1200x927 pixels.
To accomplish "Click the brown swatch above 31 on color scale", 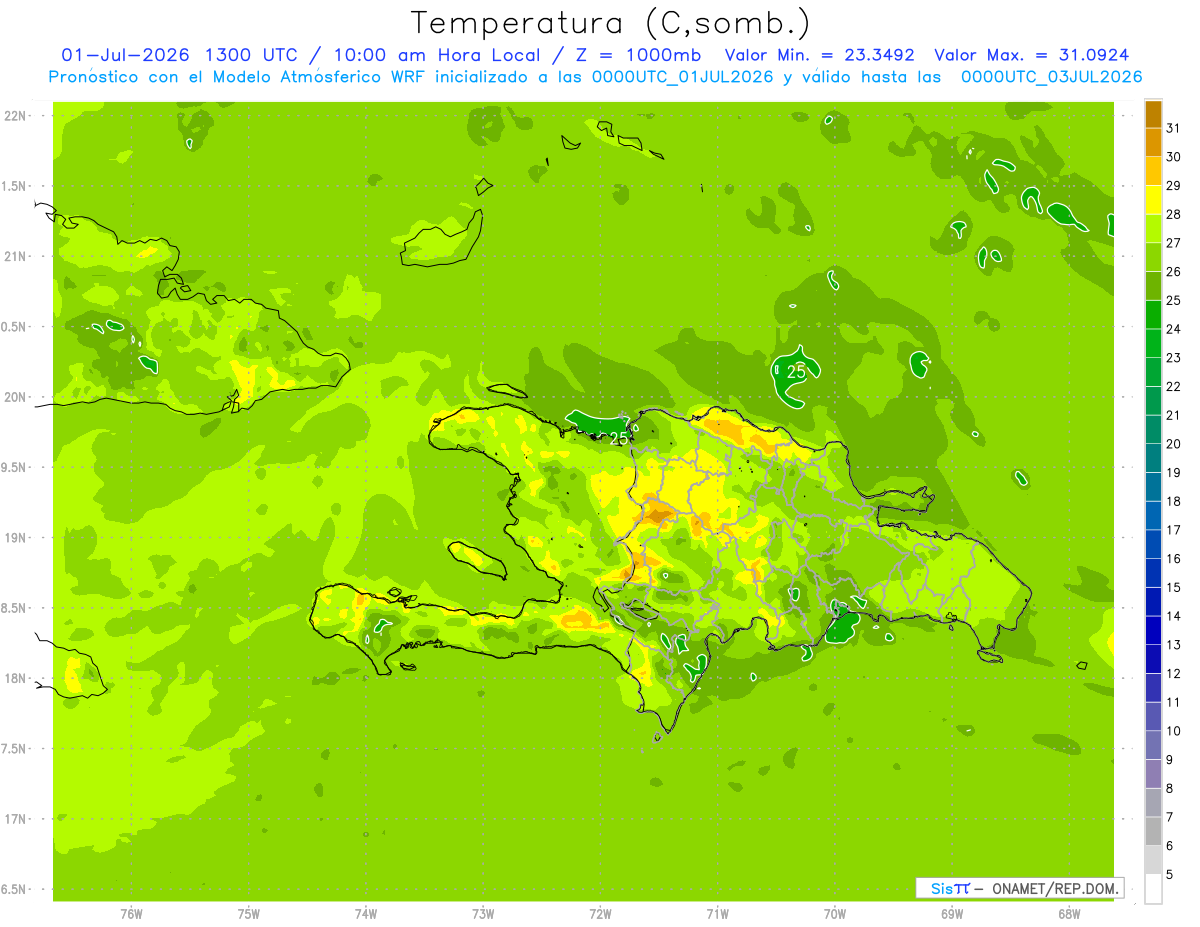I will (1153, 114).
